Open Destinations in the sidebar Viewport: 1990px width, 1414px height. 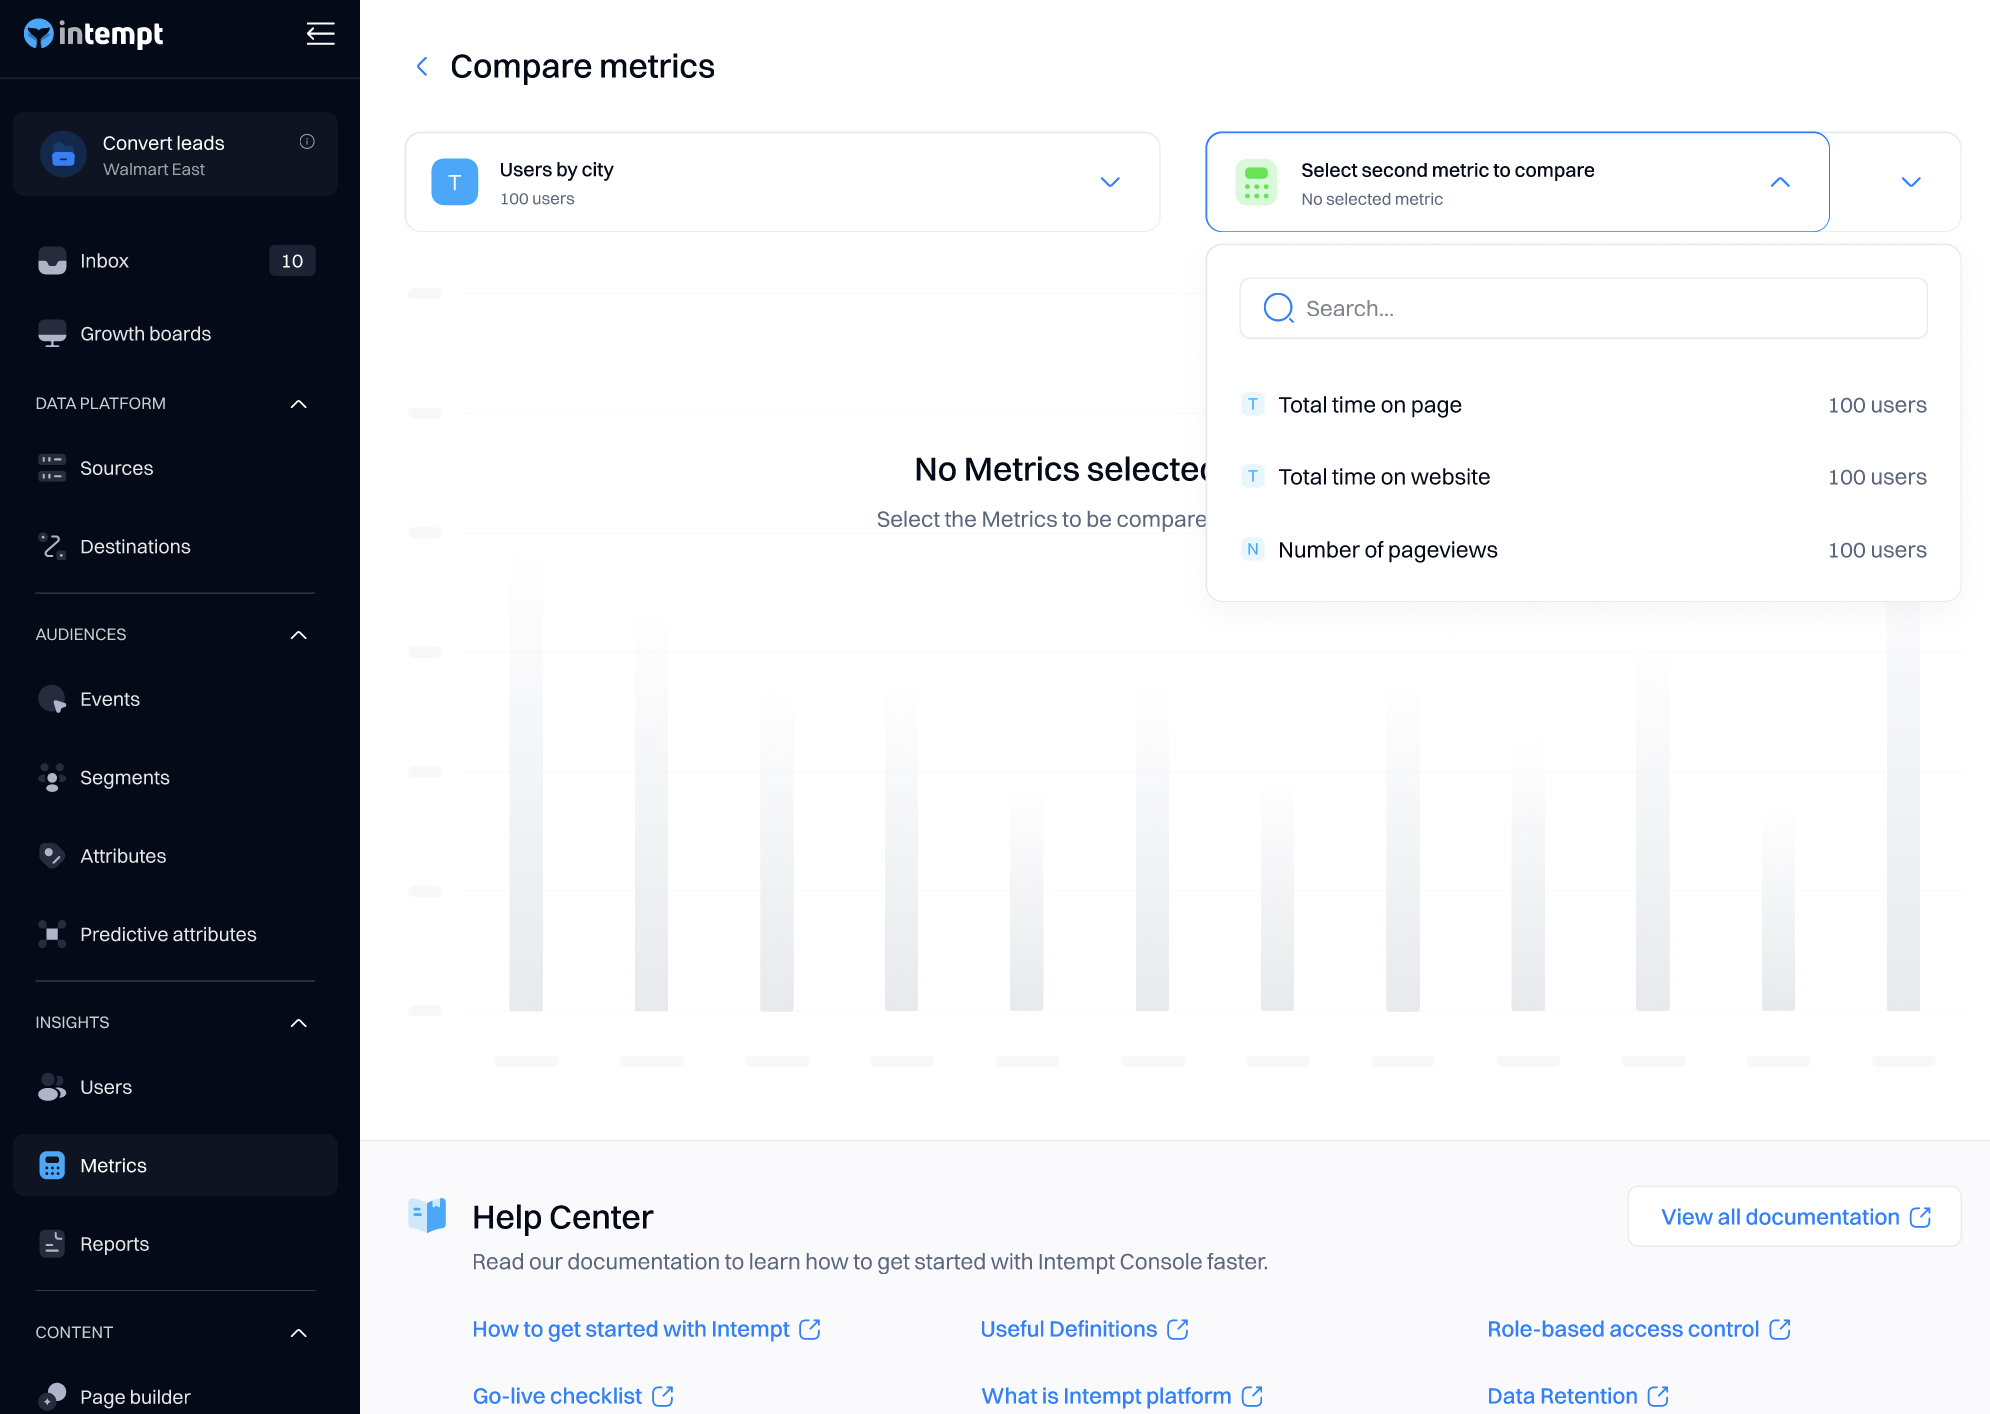(135, 547)
